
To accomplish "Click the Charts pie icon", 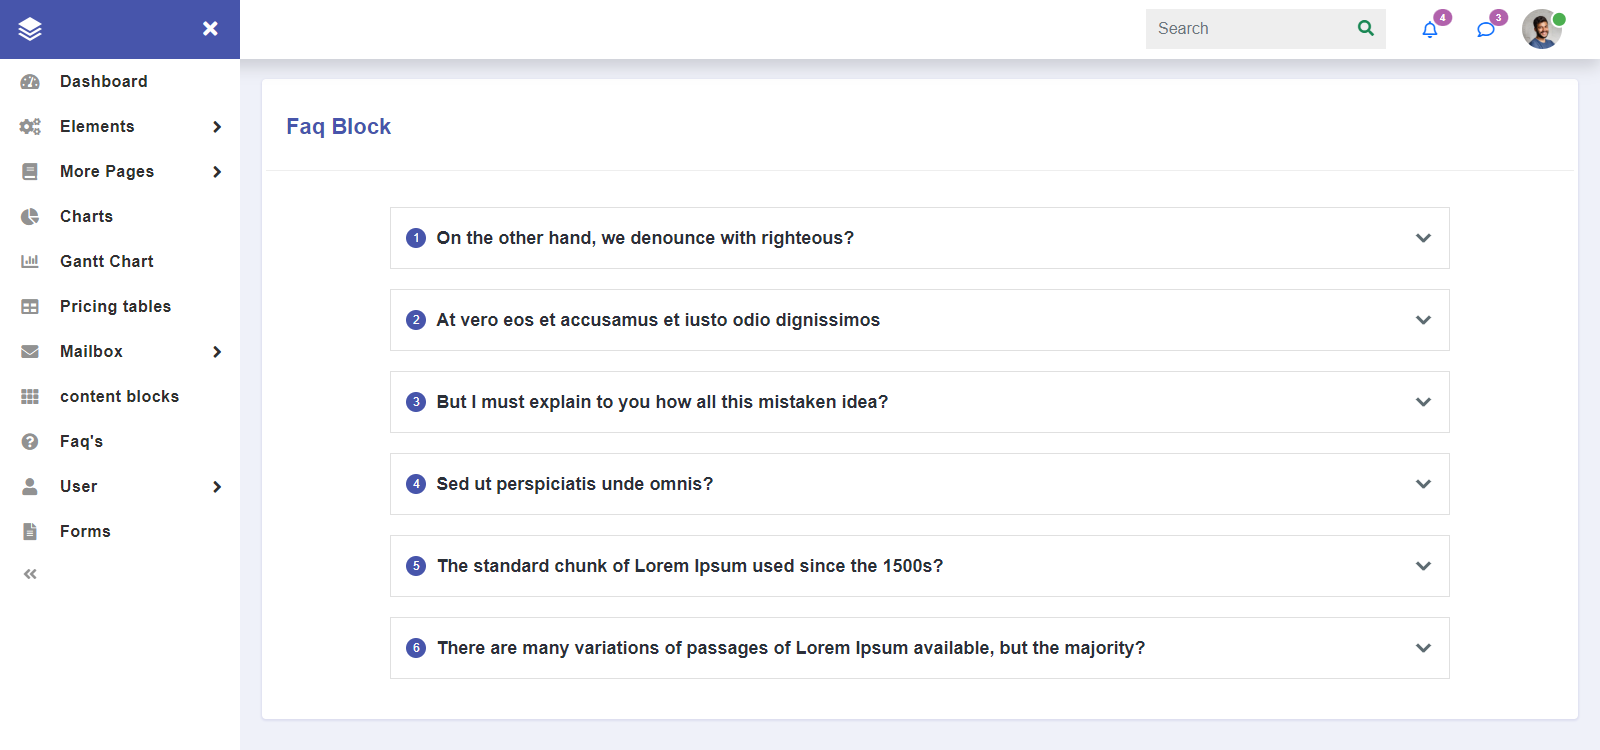I will tap(30, 217).
